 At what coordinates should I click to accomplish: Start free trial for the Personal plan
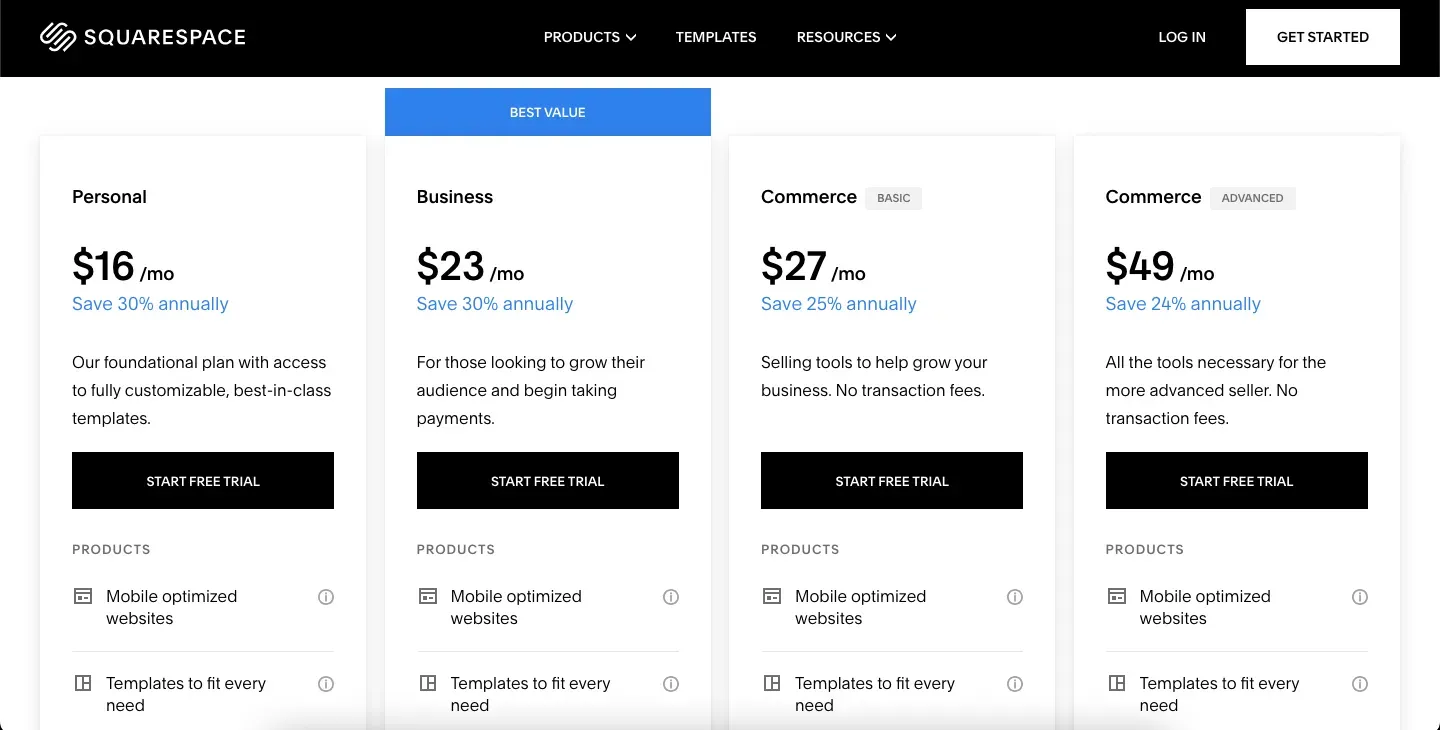click(x=203, y=481)
